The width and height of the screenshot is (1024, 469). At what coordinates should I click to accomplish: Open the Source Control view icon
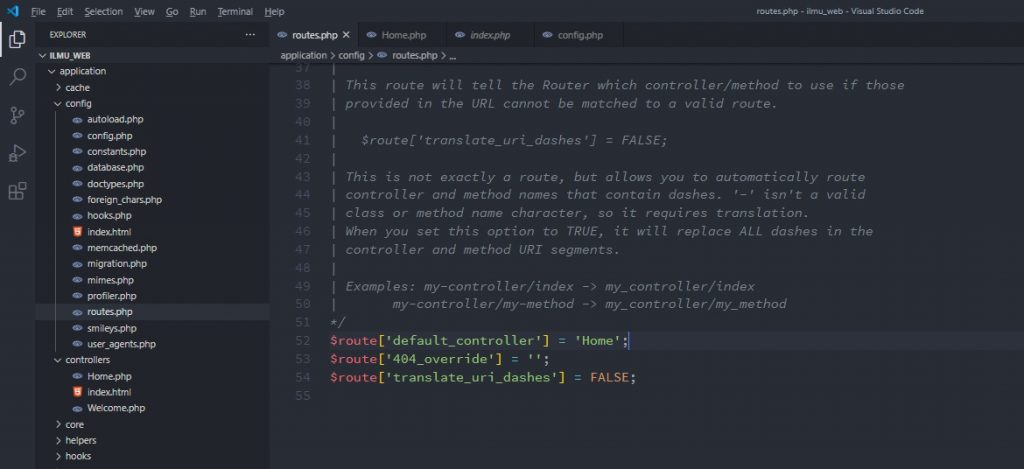[17, 115]
